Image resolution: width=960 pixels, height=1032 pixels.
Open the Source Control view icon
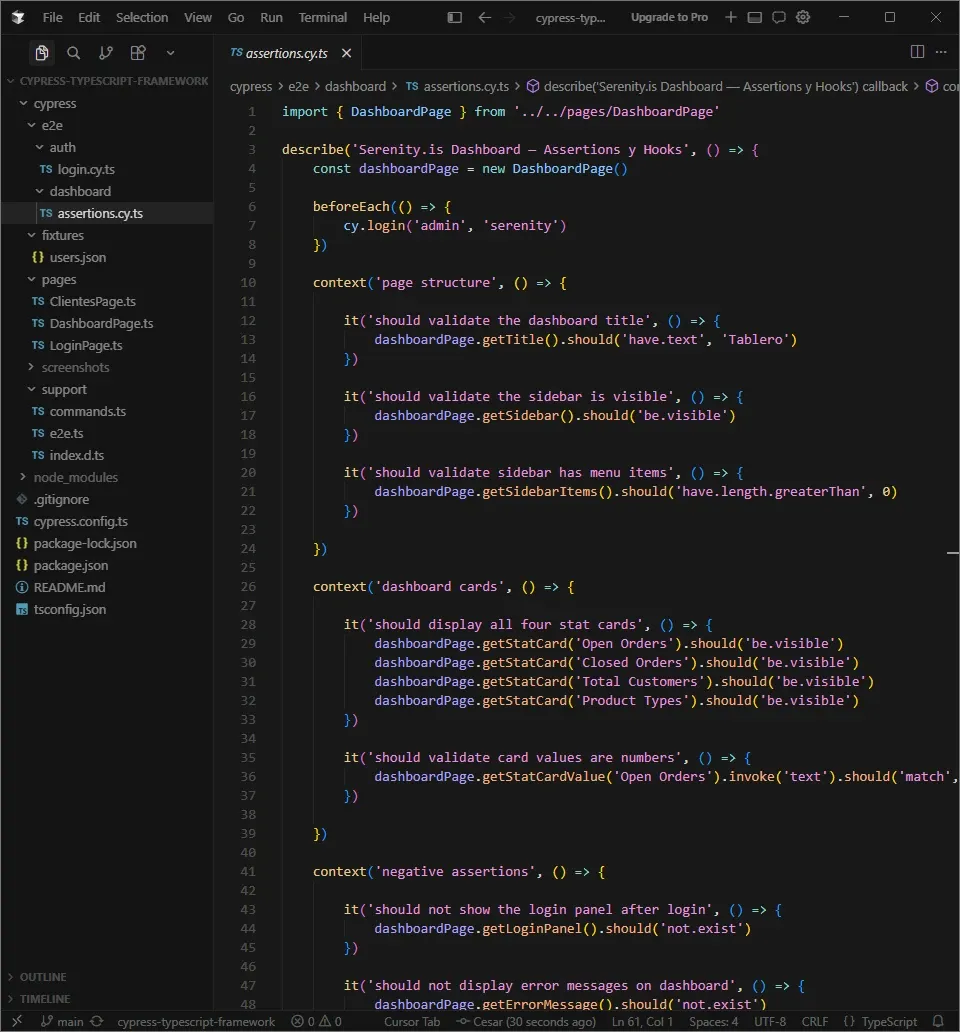tap(106, 53)
